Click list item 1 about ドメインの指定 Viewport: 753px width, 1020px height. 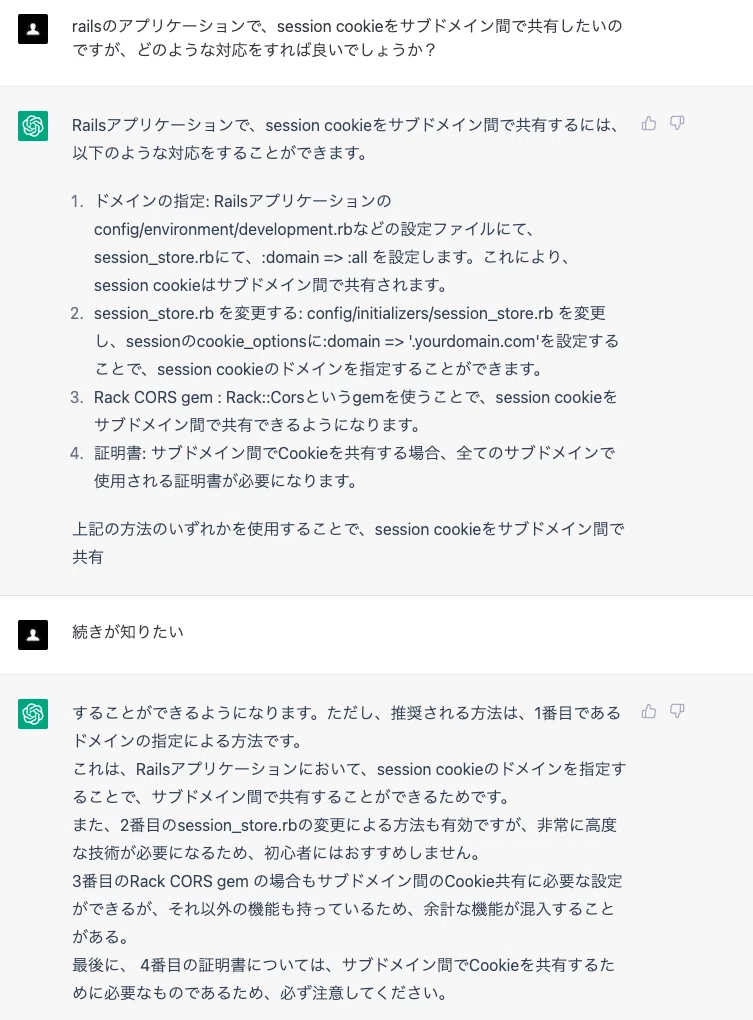[332, 243]
